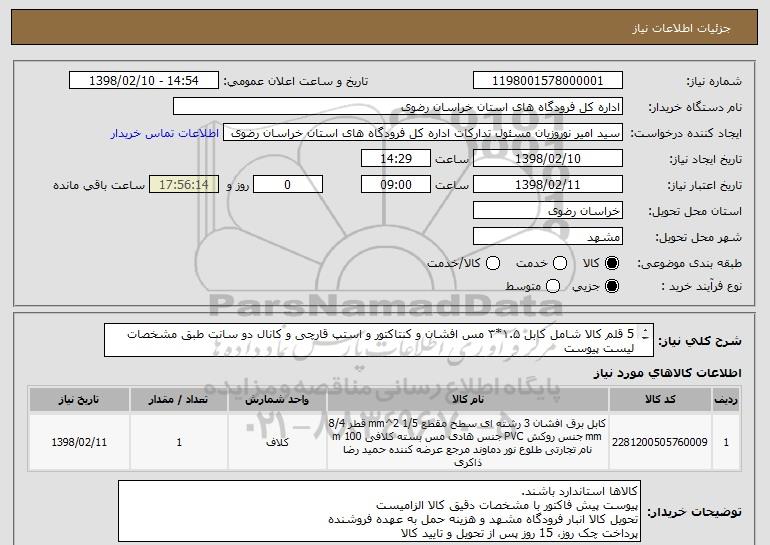This screenshot has height=545, width=770.
Task: Click the شرح کلی نیاز description text box
Action: (x=379, y=340)
